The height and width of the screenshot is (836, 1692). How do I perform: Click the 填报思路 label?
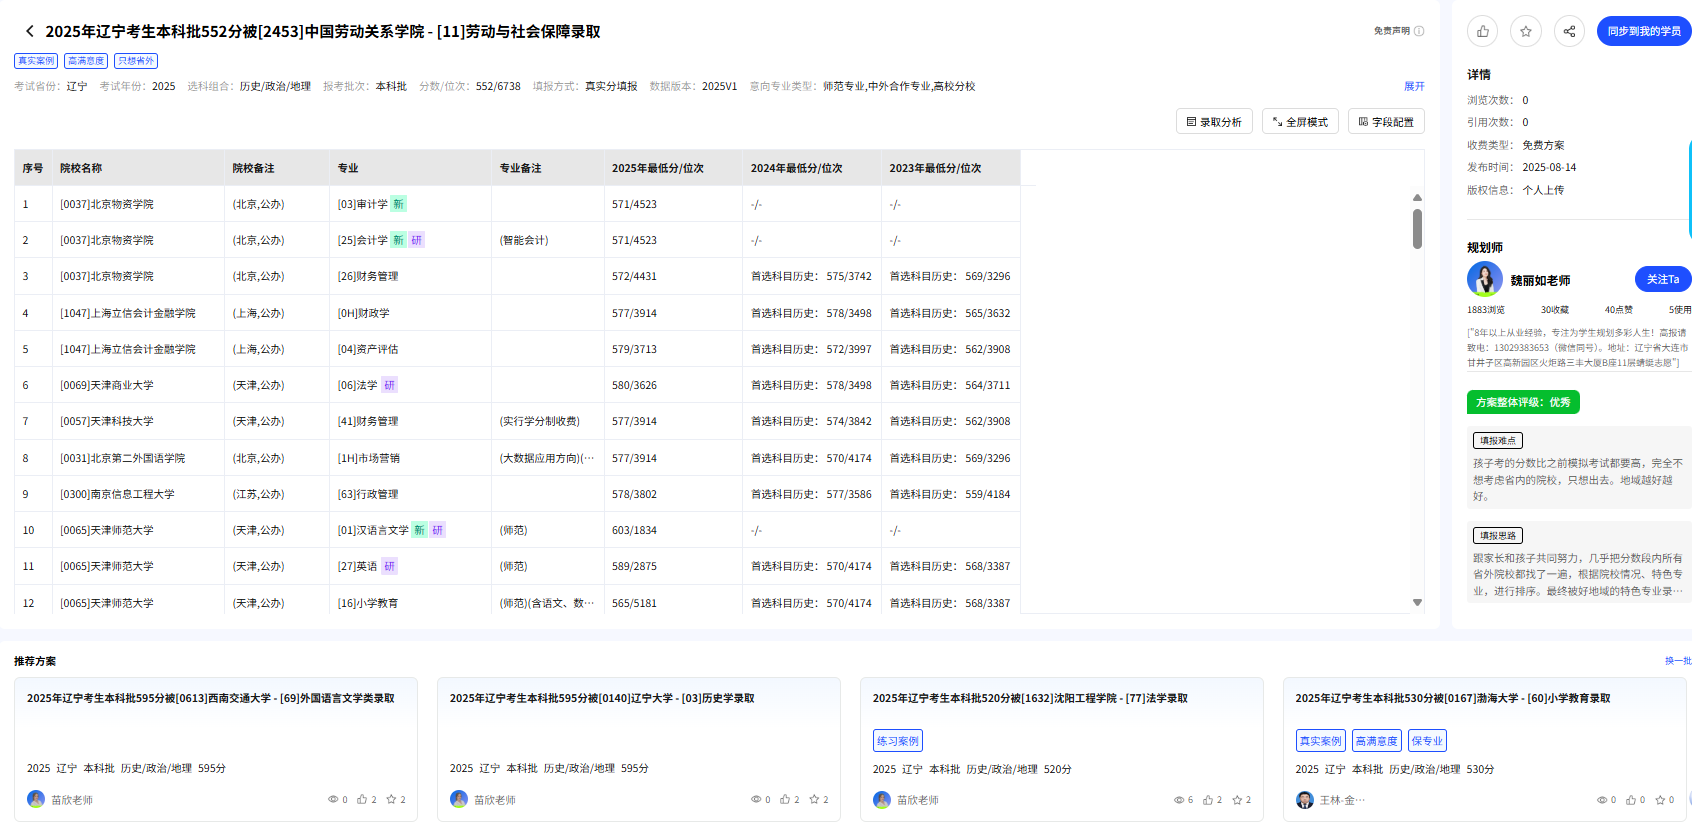point(1498,535)
